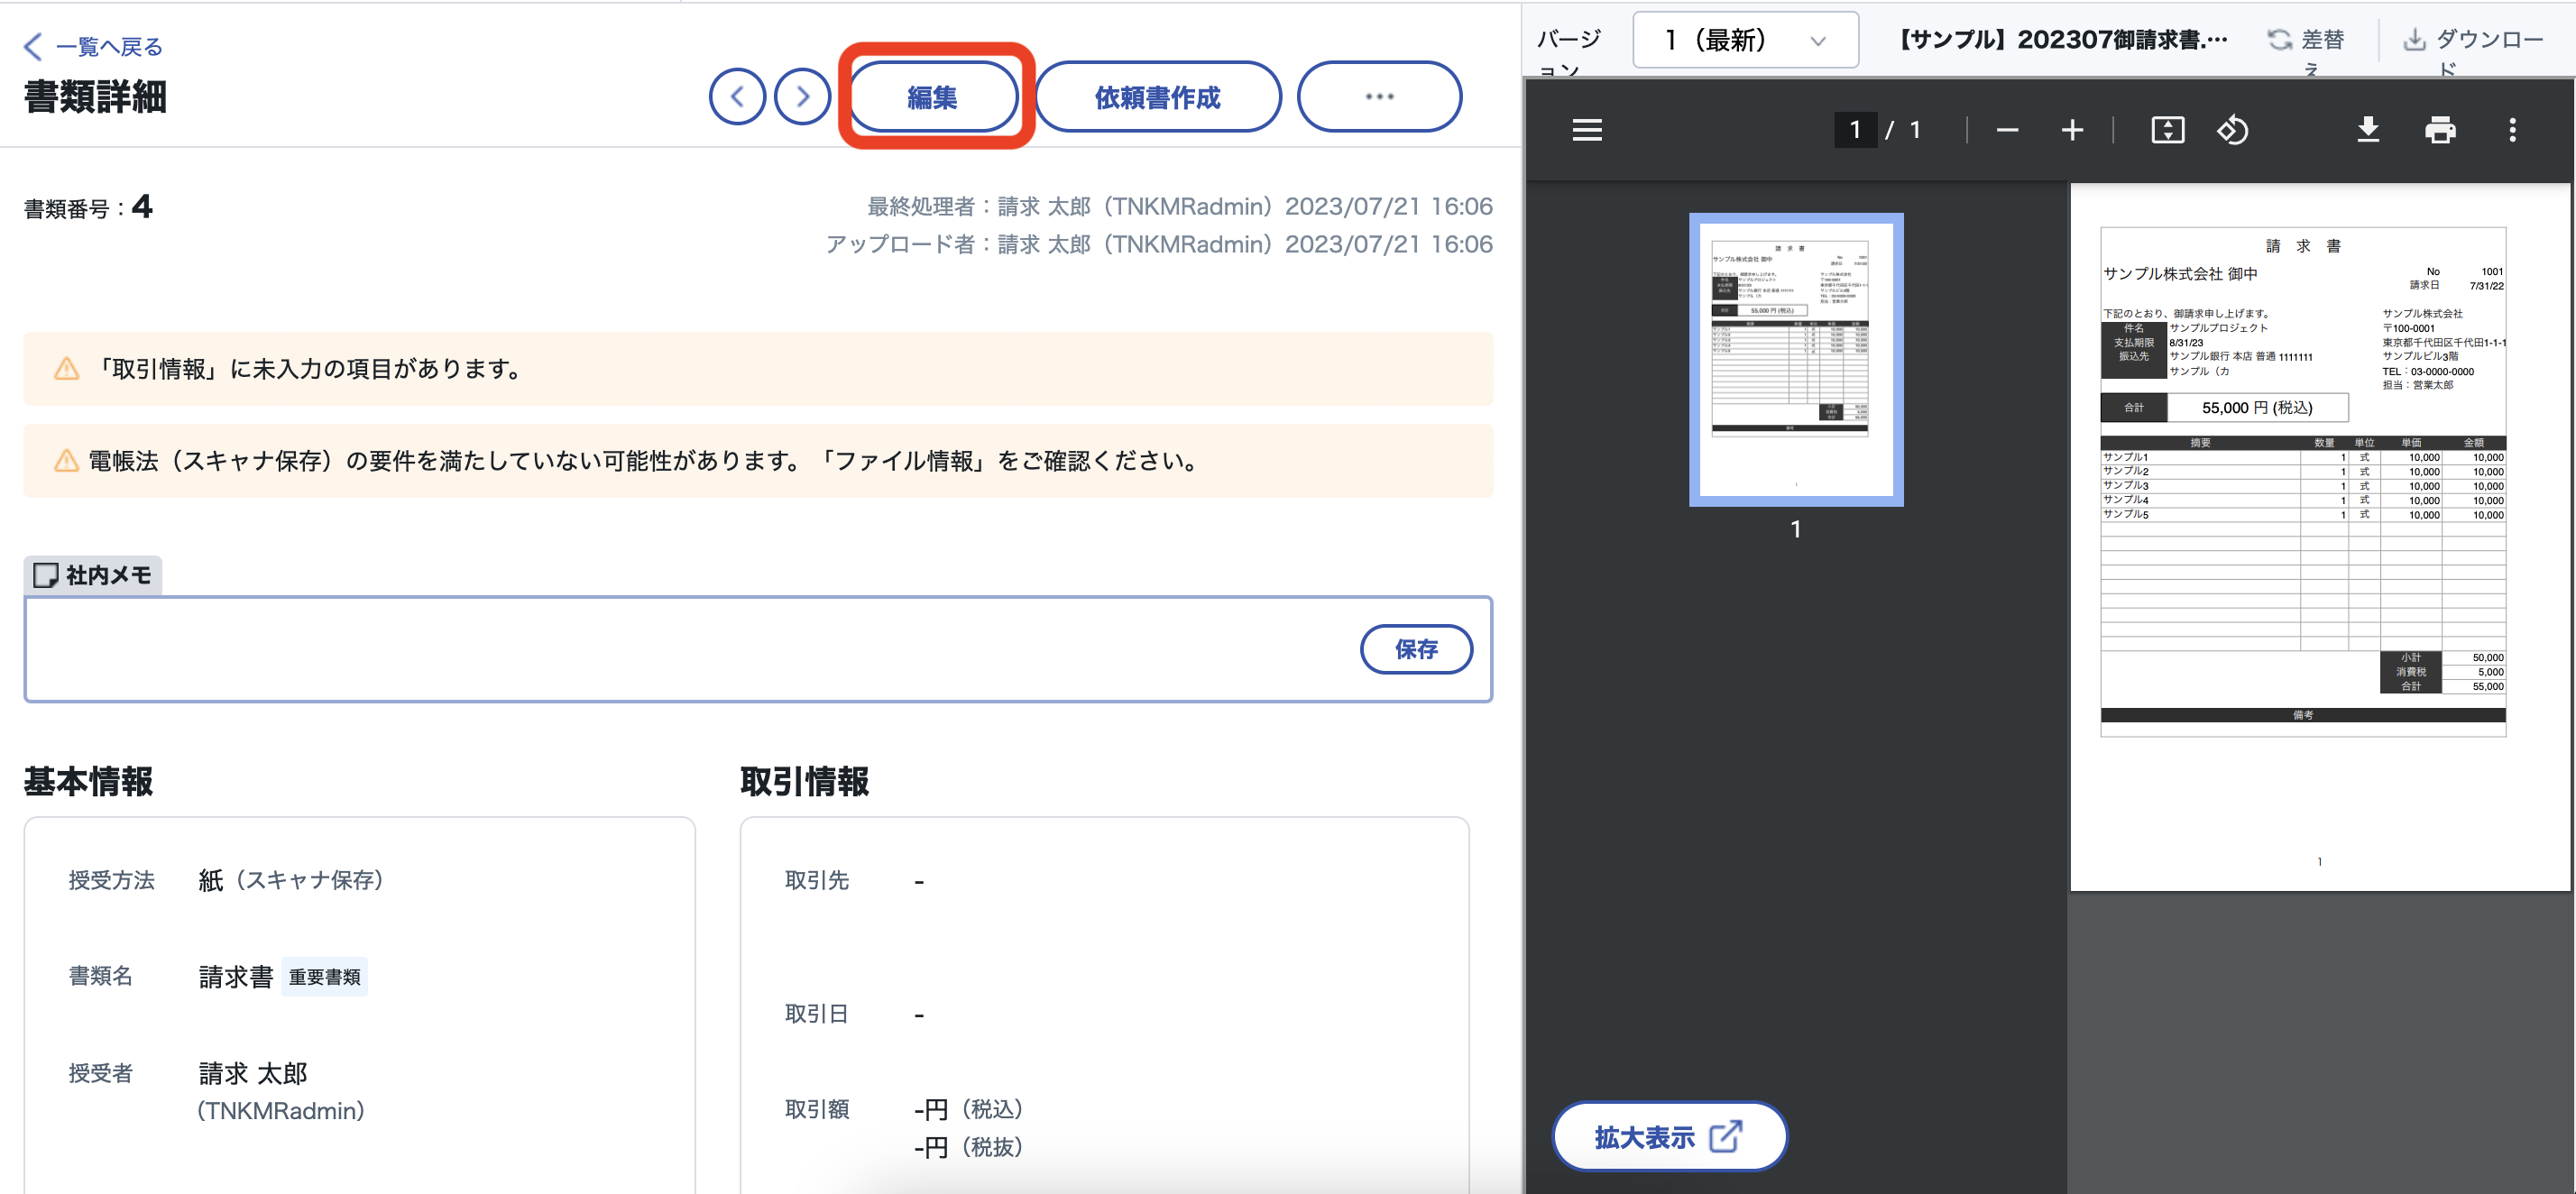The height and width of the screenshot is (1194, 2576).
Task: Go back to the list via 一覧へ戻る
Action: coord(93,46)
